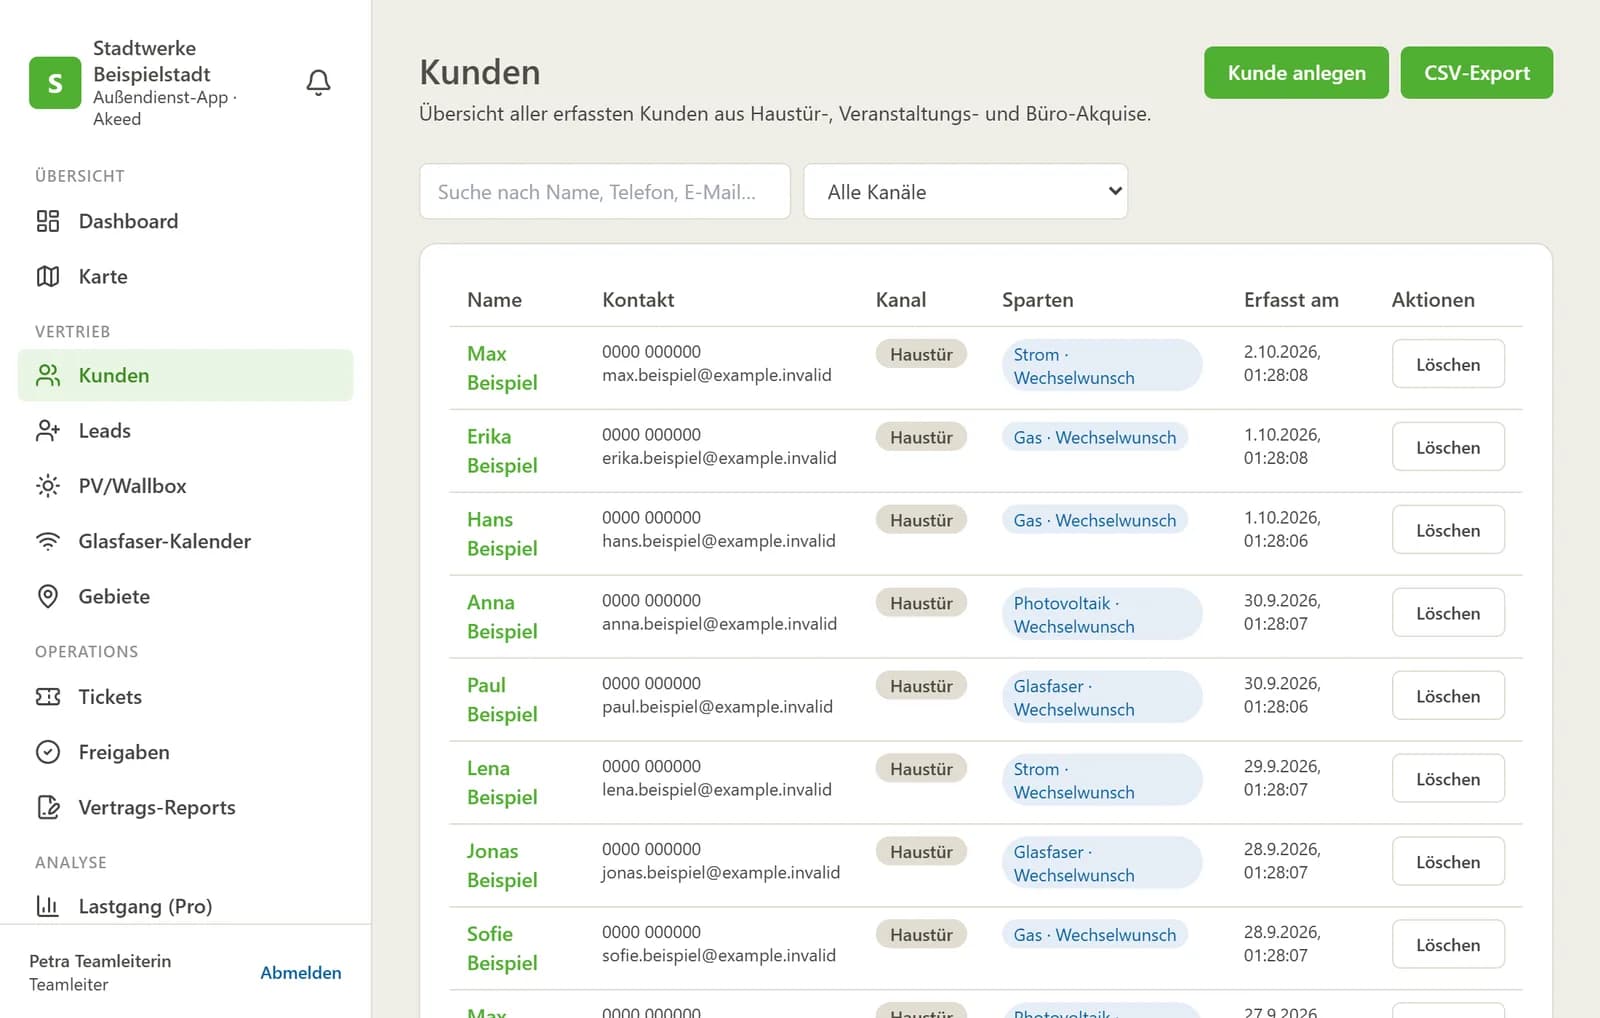Open customer Erika Beispiel name link
The height and width of the screenshot is (1018, 1600).
pyautogui.click(x=502, y=451)
